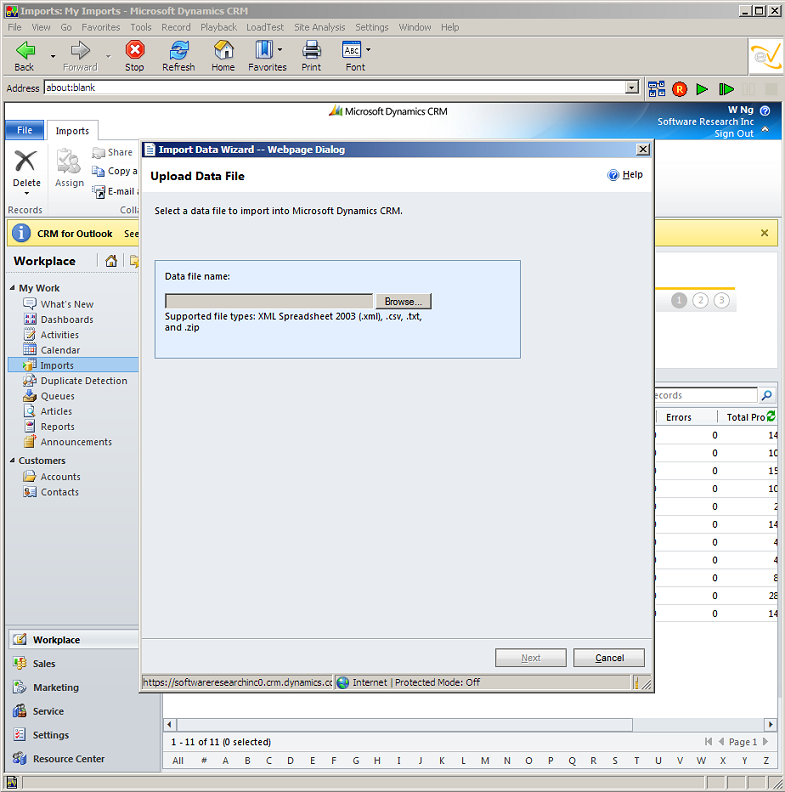Open Accounts under Customers

click(x=61, y=476)
